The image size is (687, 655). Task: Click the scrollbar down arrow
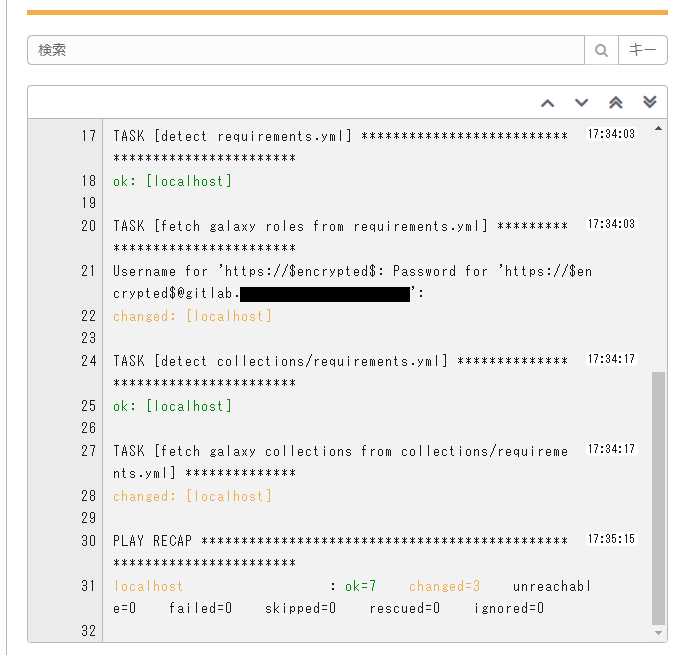pyautogui.click(x=658, y=632)
